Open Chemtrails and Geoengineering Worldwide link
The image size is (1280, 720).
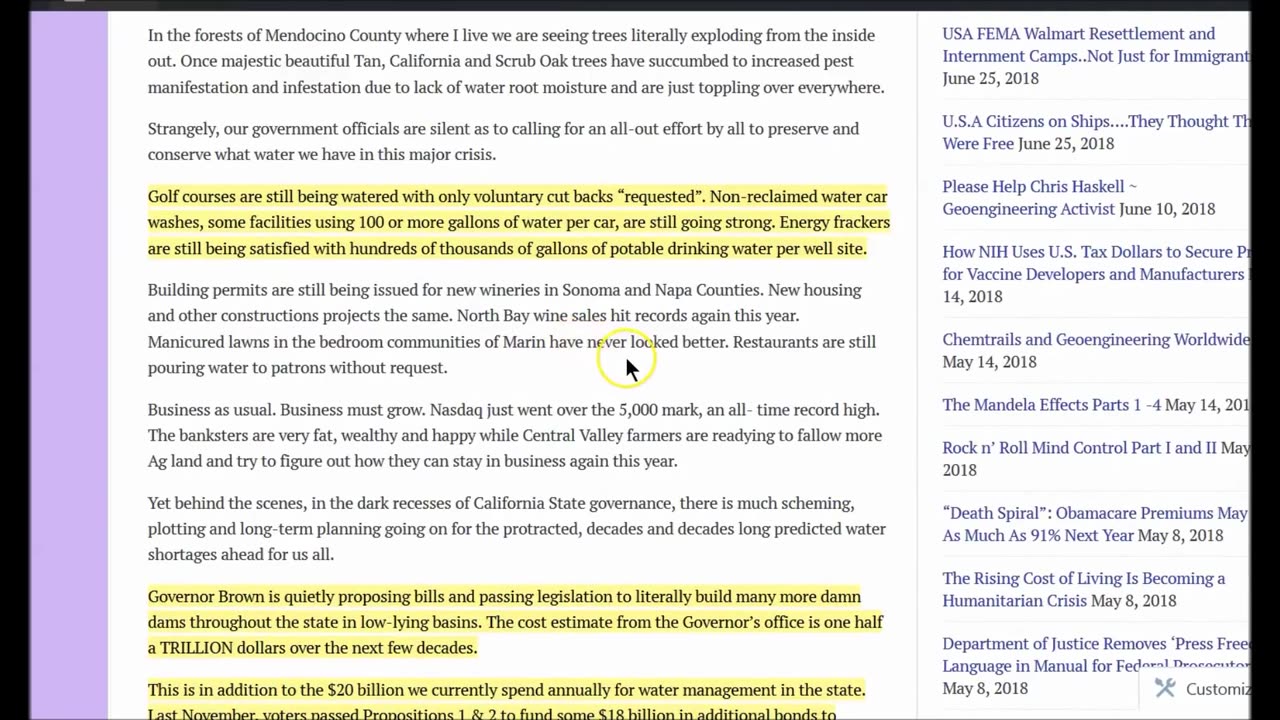coord(1096,340)
